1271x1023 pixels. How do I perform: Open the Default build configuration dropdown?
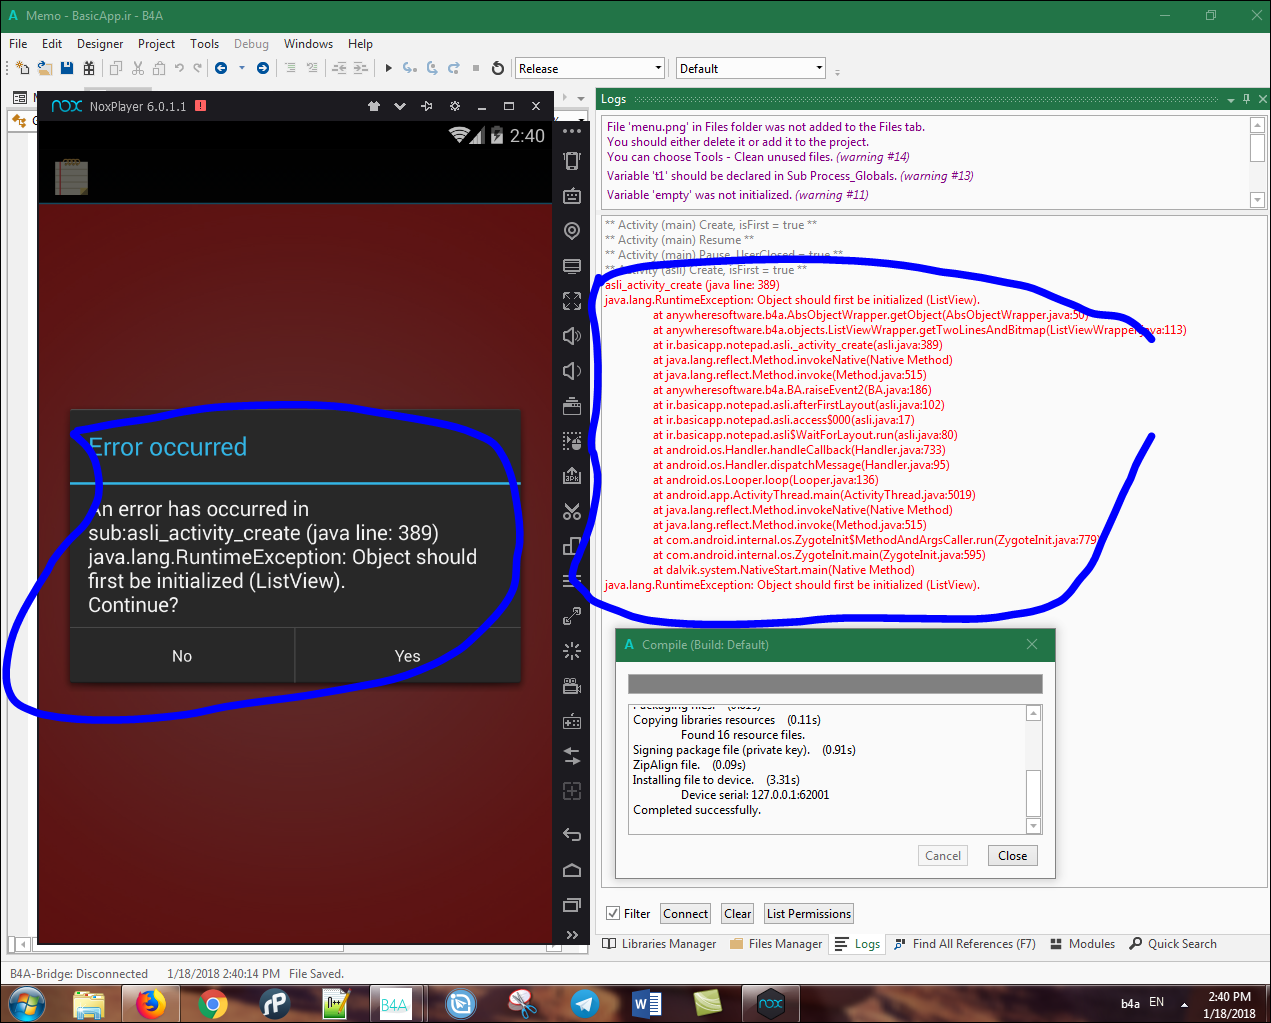750,68
